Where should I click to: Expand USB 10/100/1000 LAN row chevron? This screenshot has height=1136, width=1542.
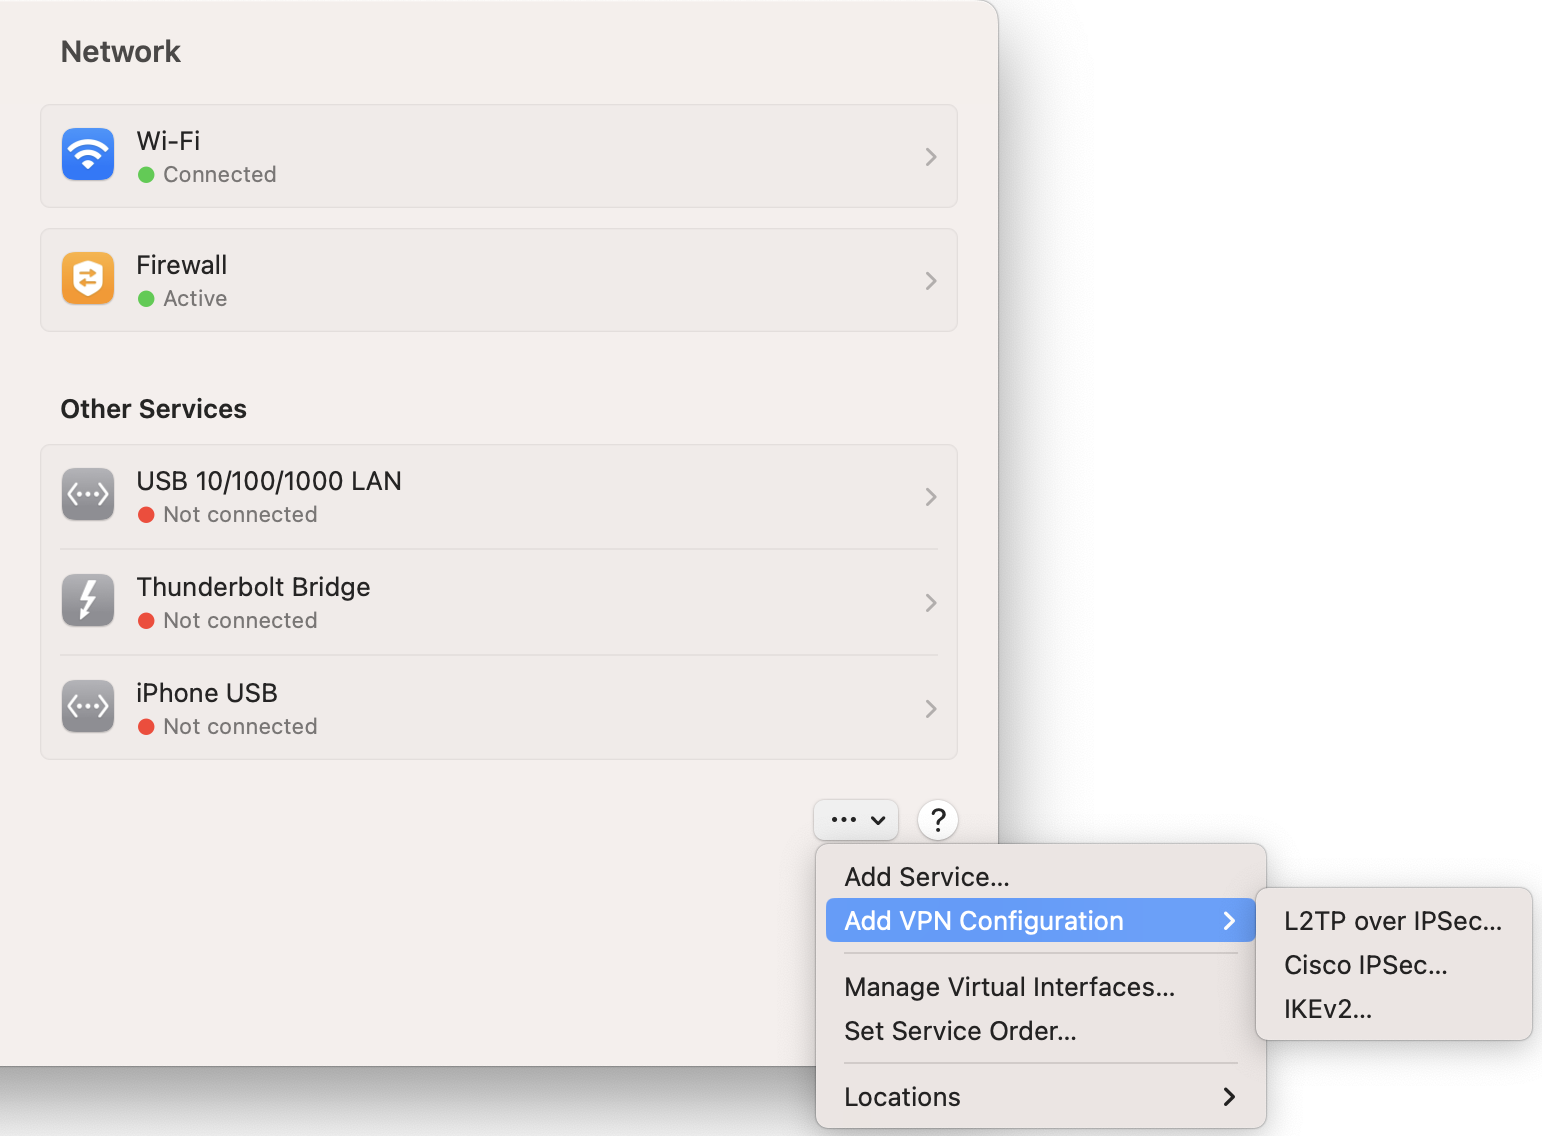click(x=931, y=497)
